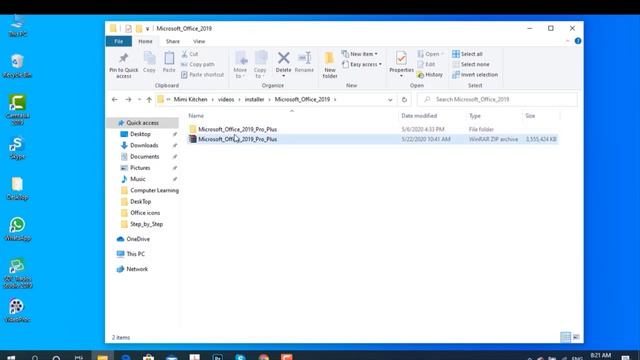
Task: Select Network in navigation pane
Action: [137, 269]
